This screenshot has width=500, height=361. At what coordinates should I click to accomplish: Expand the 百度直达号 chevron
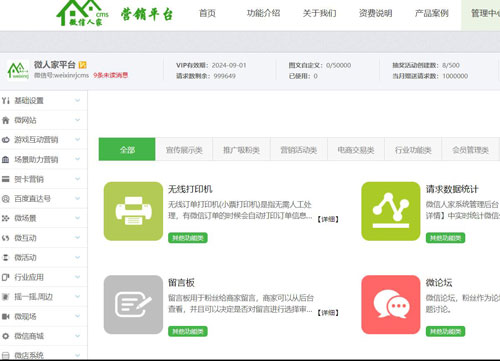77,199
